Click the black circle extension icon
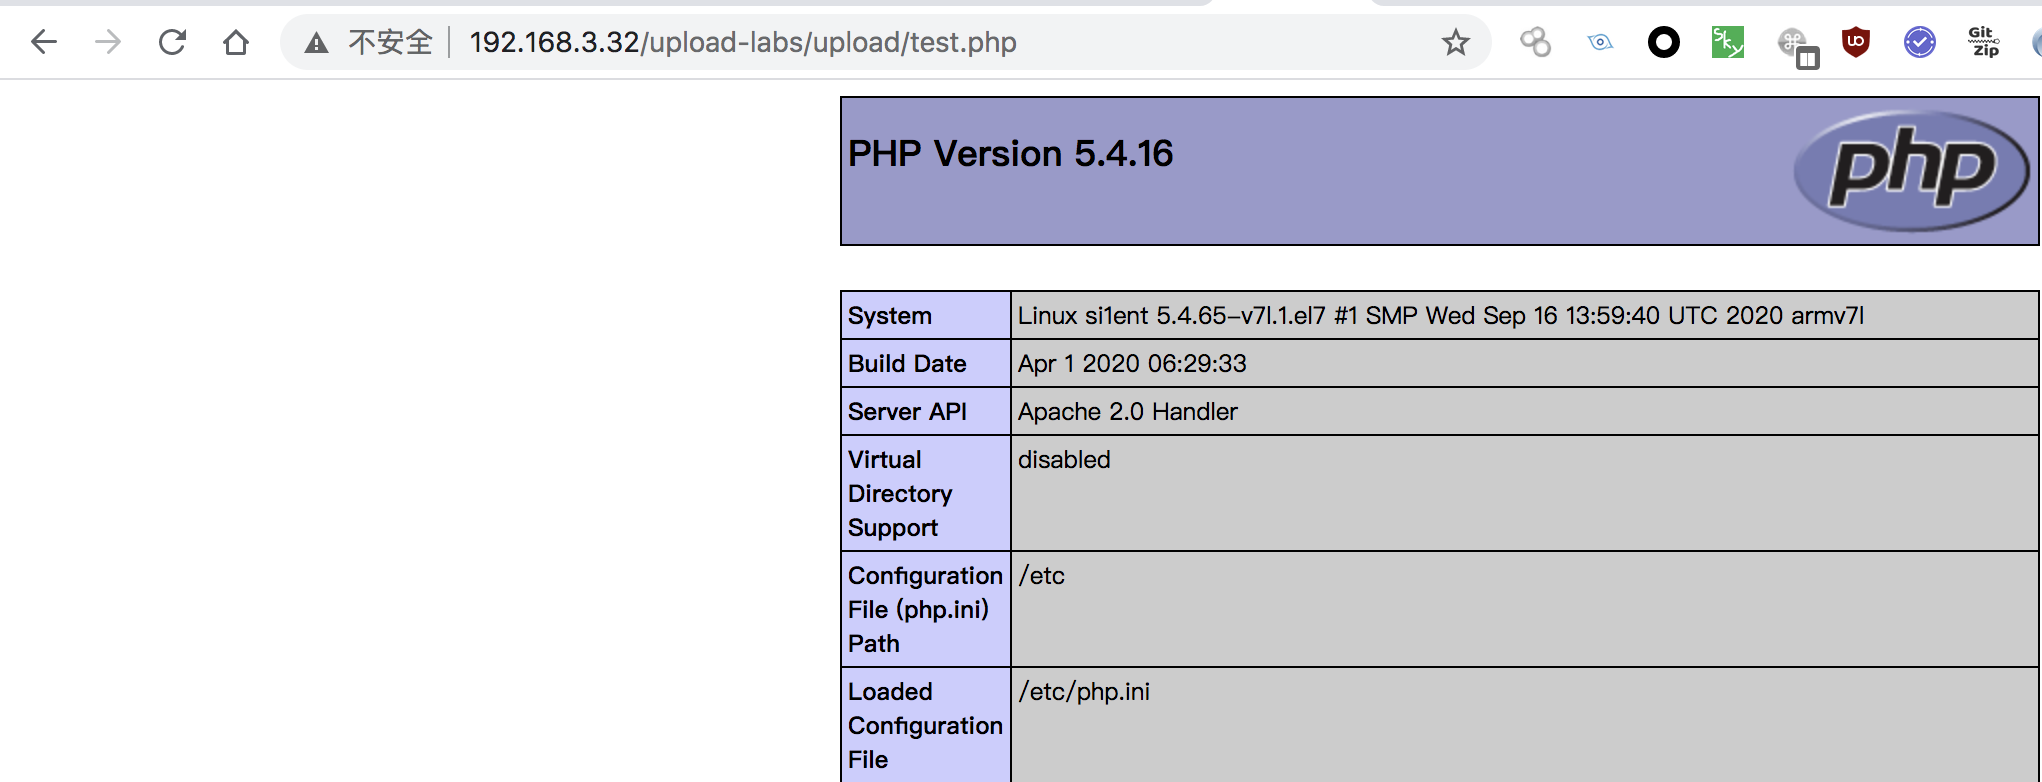 click(x=1664, y=42)
